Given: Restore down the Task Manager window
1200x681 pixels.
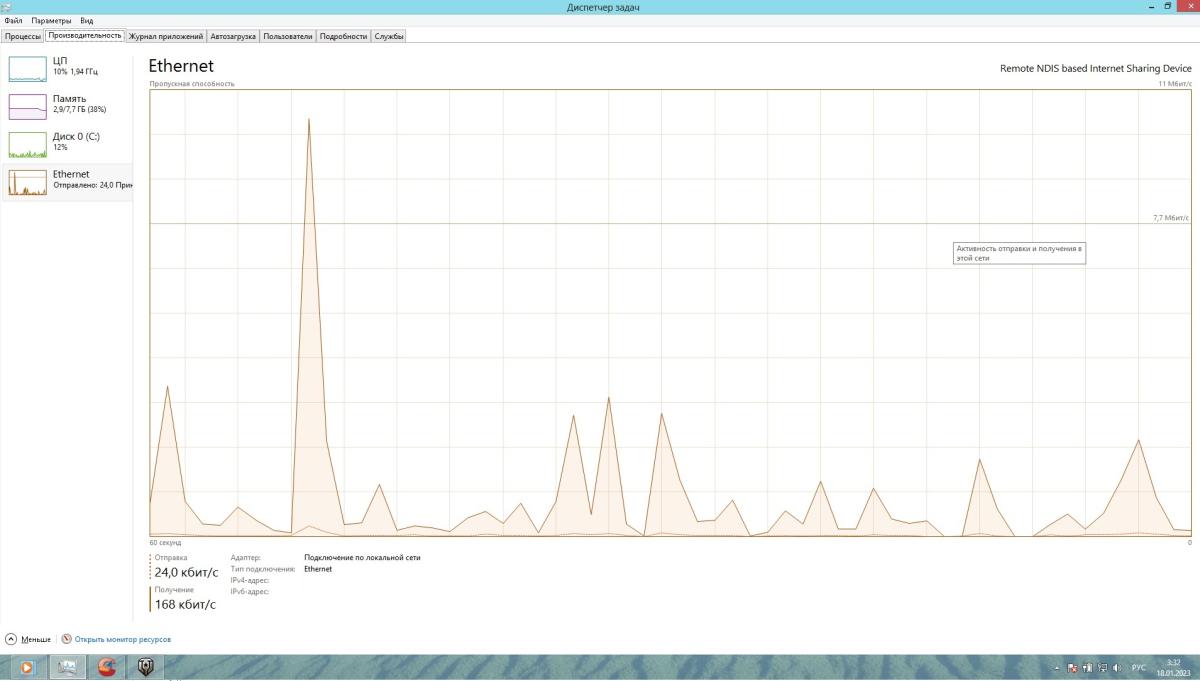Looking at the screenshot, I should [1167, 7].
